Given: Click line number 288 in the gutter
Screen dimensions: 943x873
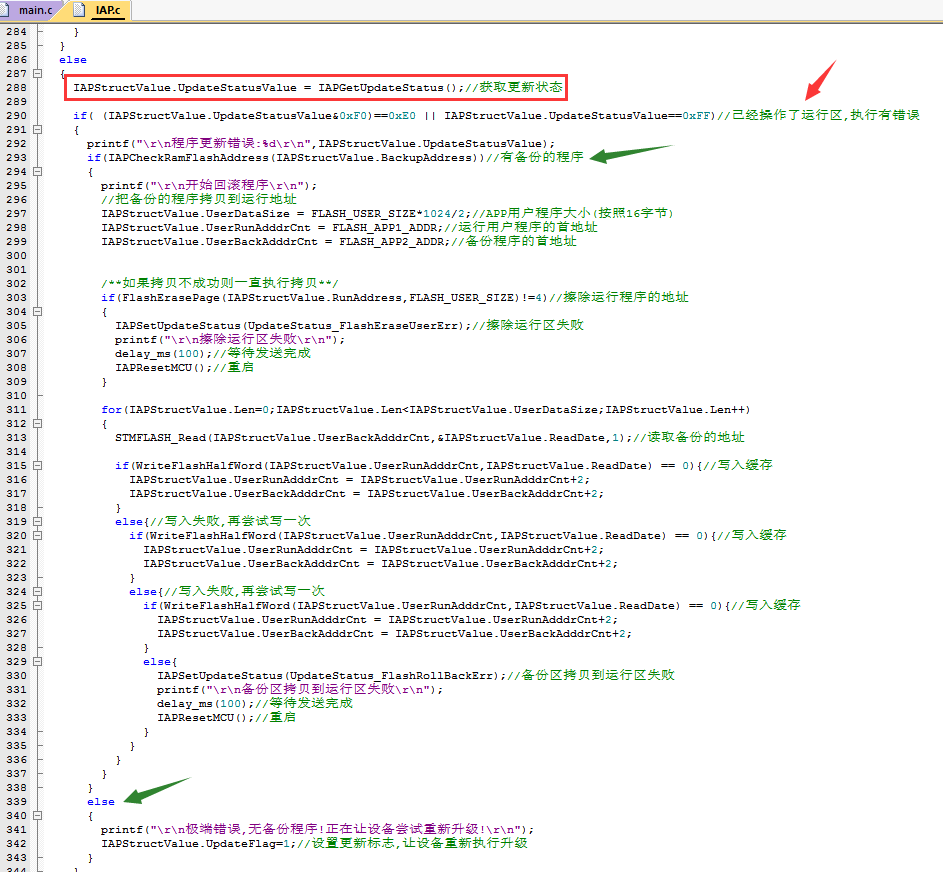Looking at the screenshot, I should (x=16, y=88).
